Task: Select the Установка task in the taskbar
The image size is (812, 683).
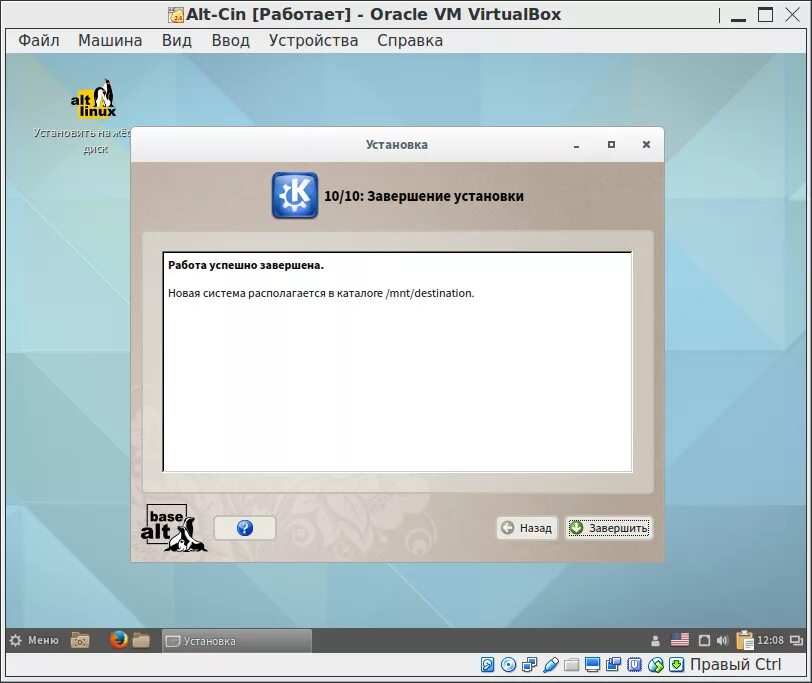Action: click(x=237, y=641)
